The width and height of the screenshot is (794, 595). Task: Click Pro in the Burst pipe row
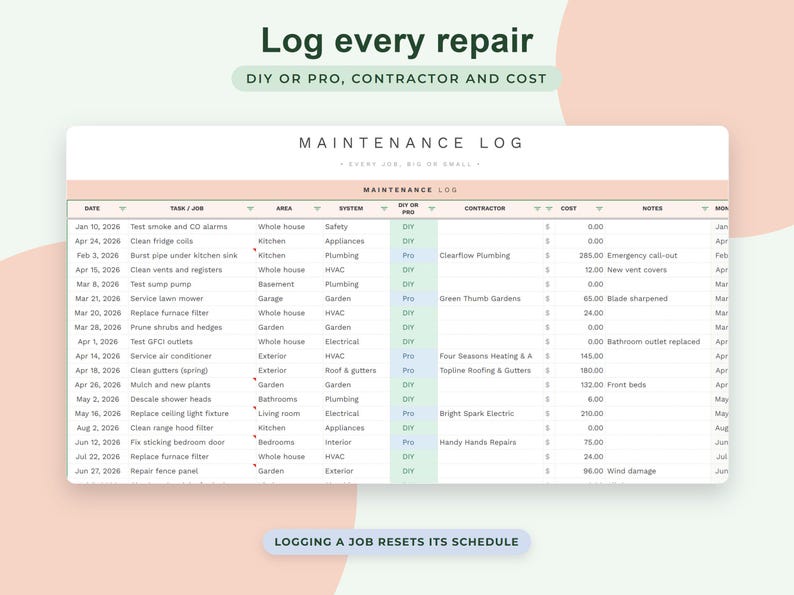point(408,256)
